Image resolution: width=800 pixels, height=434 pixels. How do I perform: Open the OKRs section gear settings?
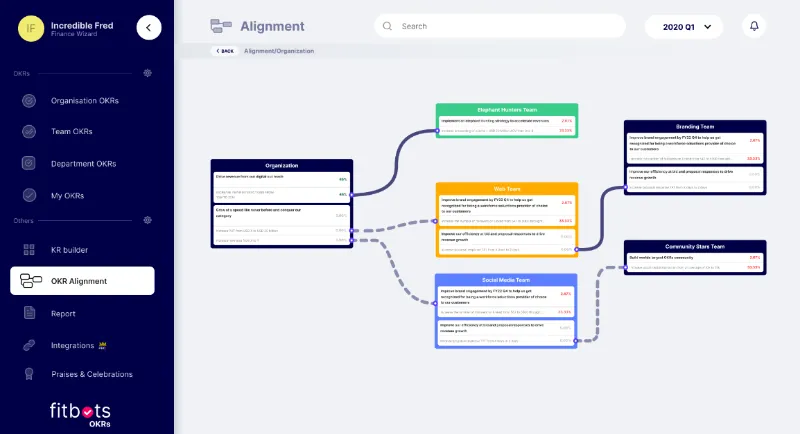147,73
